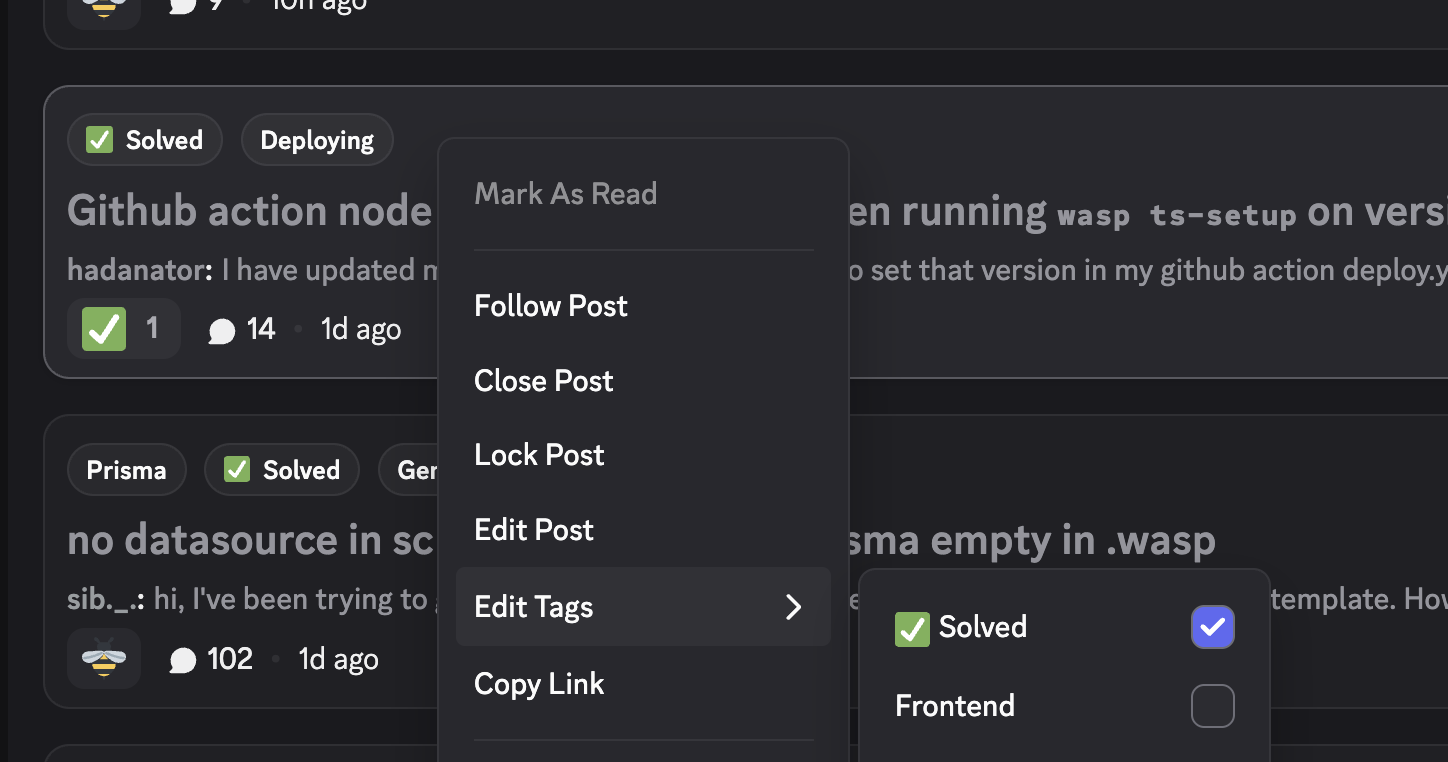1448x762 pixels.
Task: Select Close Post menu entry
Action: pyautogui.click(x=544, y=381)
